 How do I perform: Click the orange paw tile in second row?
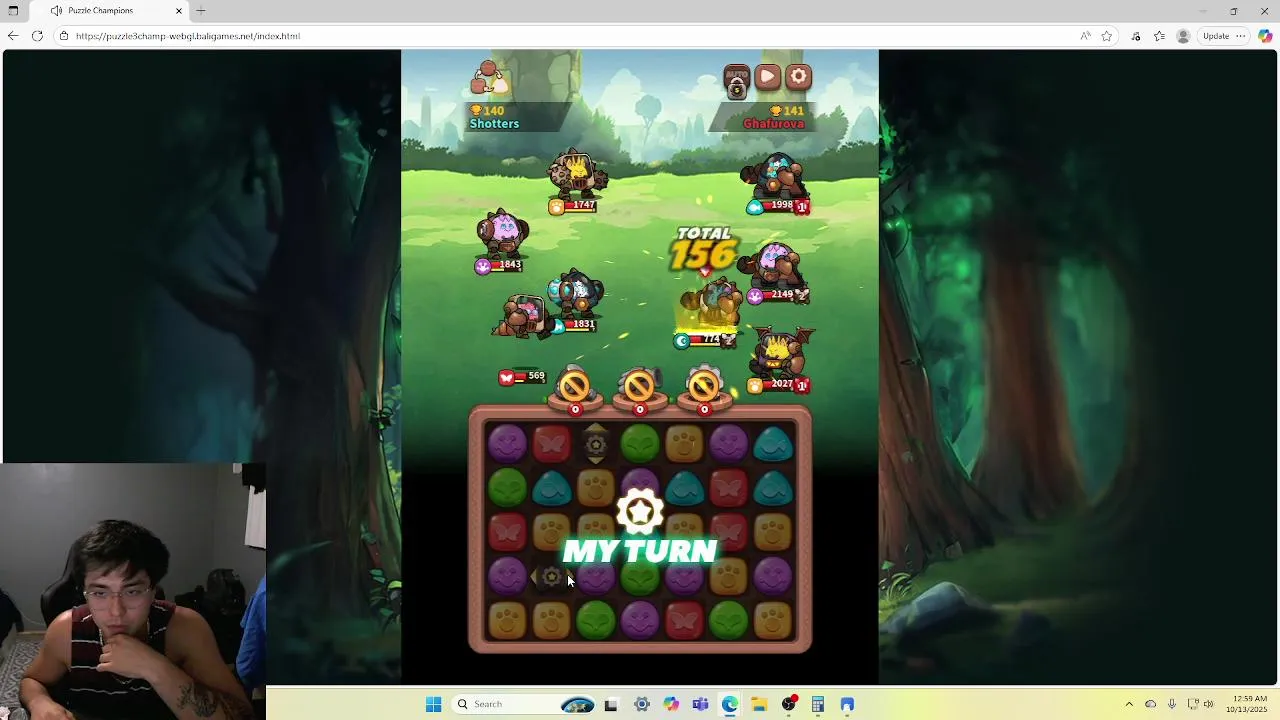596,488
